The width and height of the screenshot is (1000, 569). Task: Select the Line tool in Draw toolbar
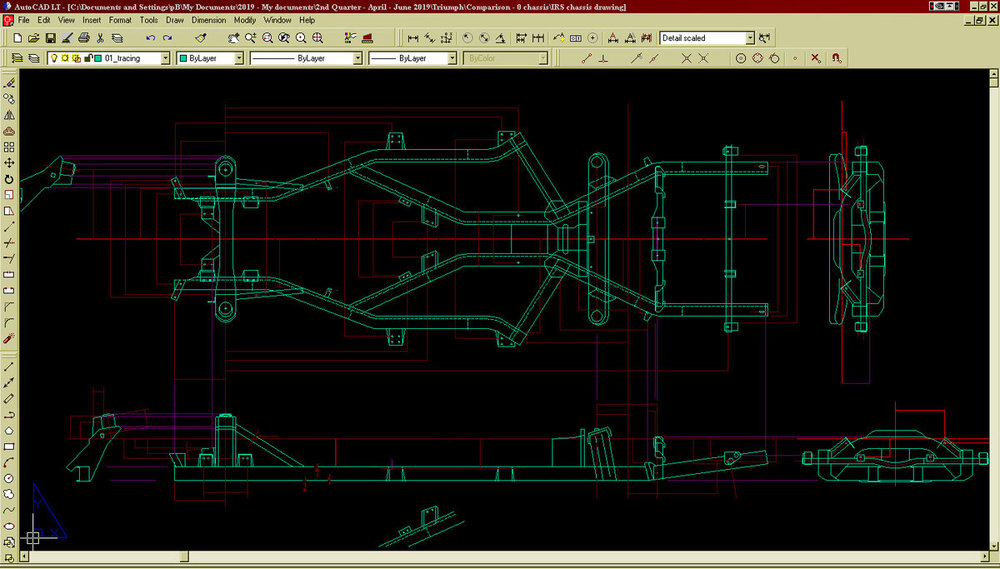(10, 366)
